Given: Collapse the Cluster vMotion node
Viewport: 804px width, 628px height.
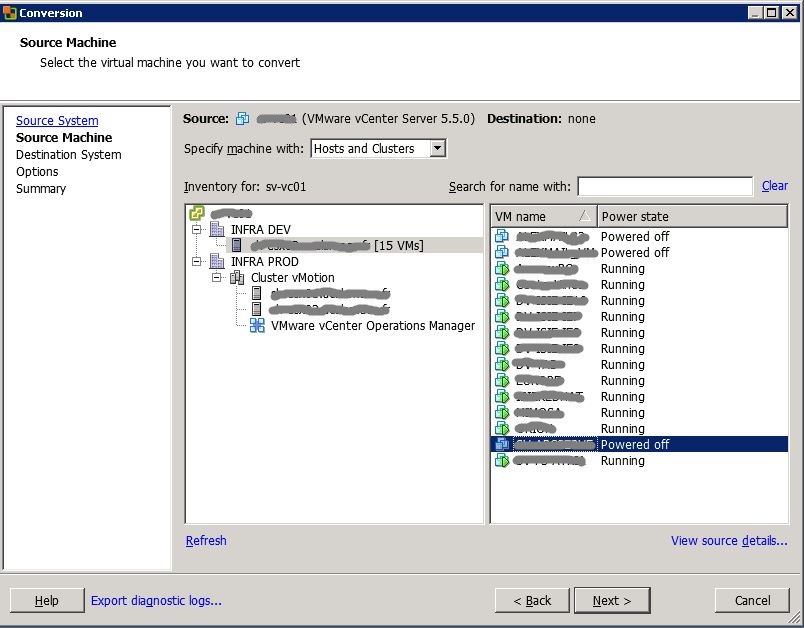Looking at the screenshot, I should click(x=216, y=277).
